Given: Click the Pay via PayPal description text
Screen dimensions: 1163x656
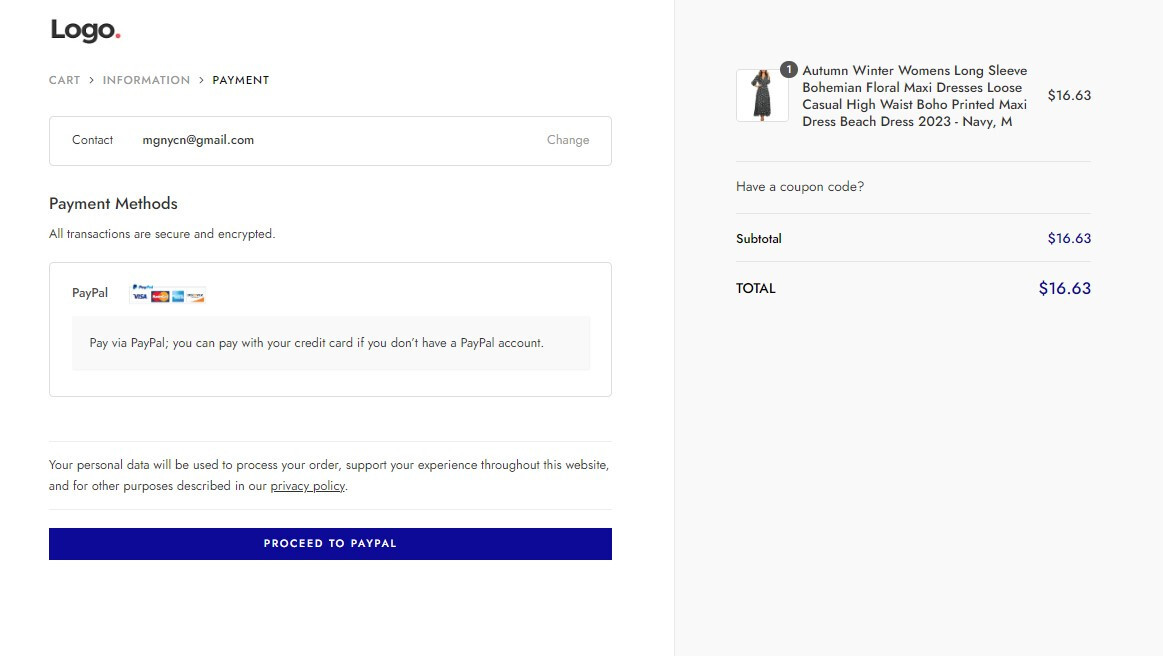Looking at the screenshot, I should tap(317, 343).
